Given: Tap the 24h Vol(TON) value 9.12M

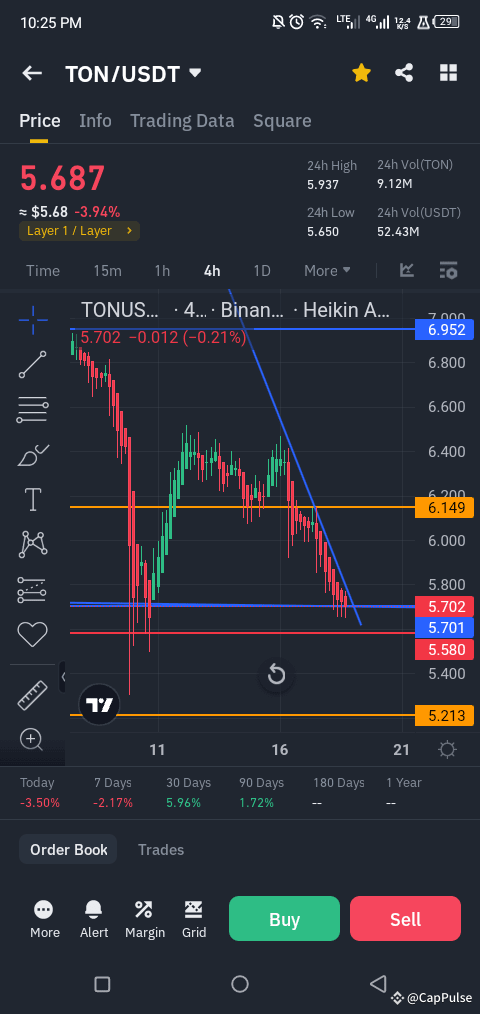Looking at the screenshot, I should tap(395, 185).
